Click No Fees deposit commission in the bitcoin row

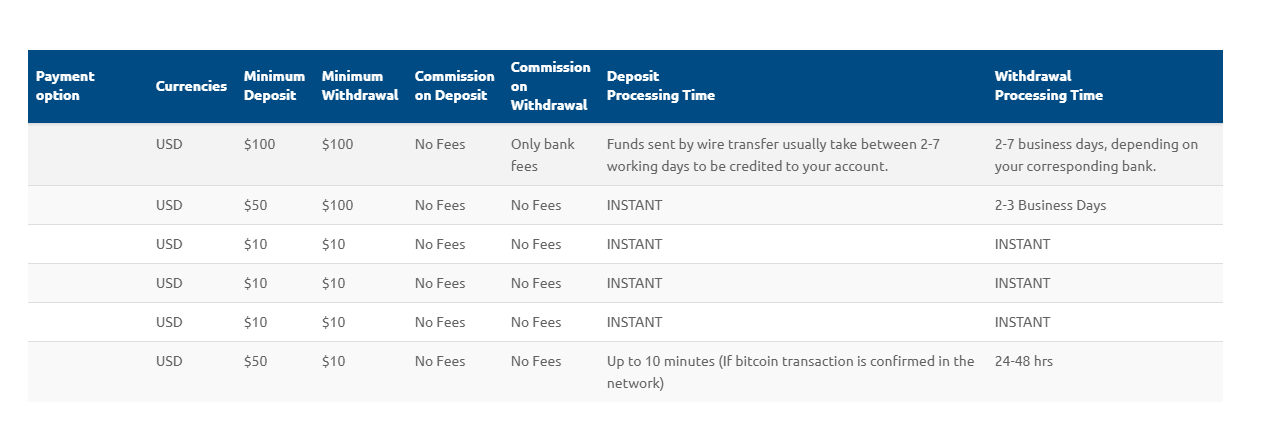(x=440, y=361)
